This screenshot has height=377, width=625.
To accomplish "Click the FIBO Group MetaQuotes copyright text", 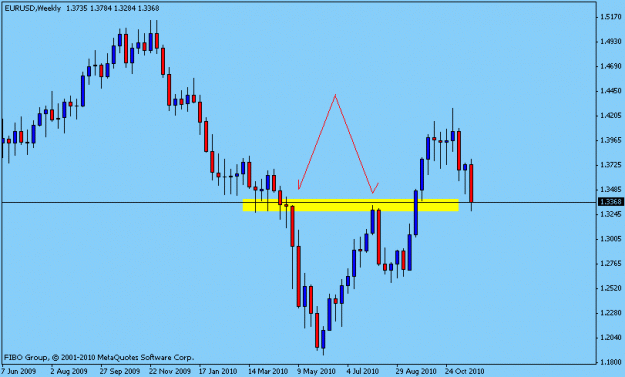I will pos(98,357).
